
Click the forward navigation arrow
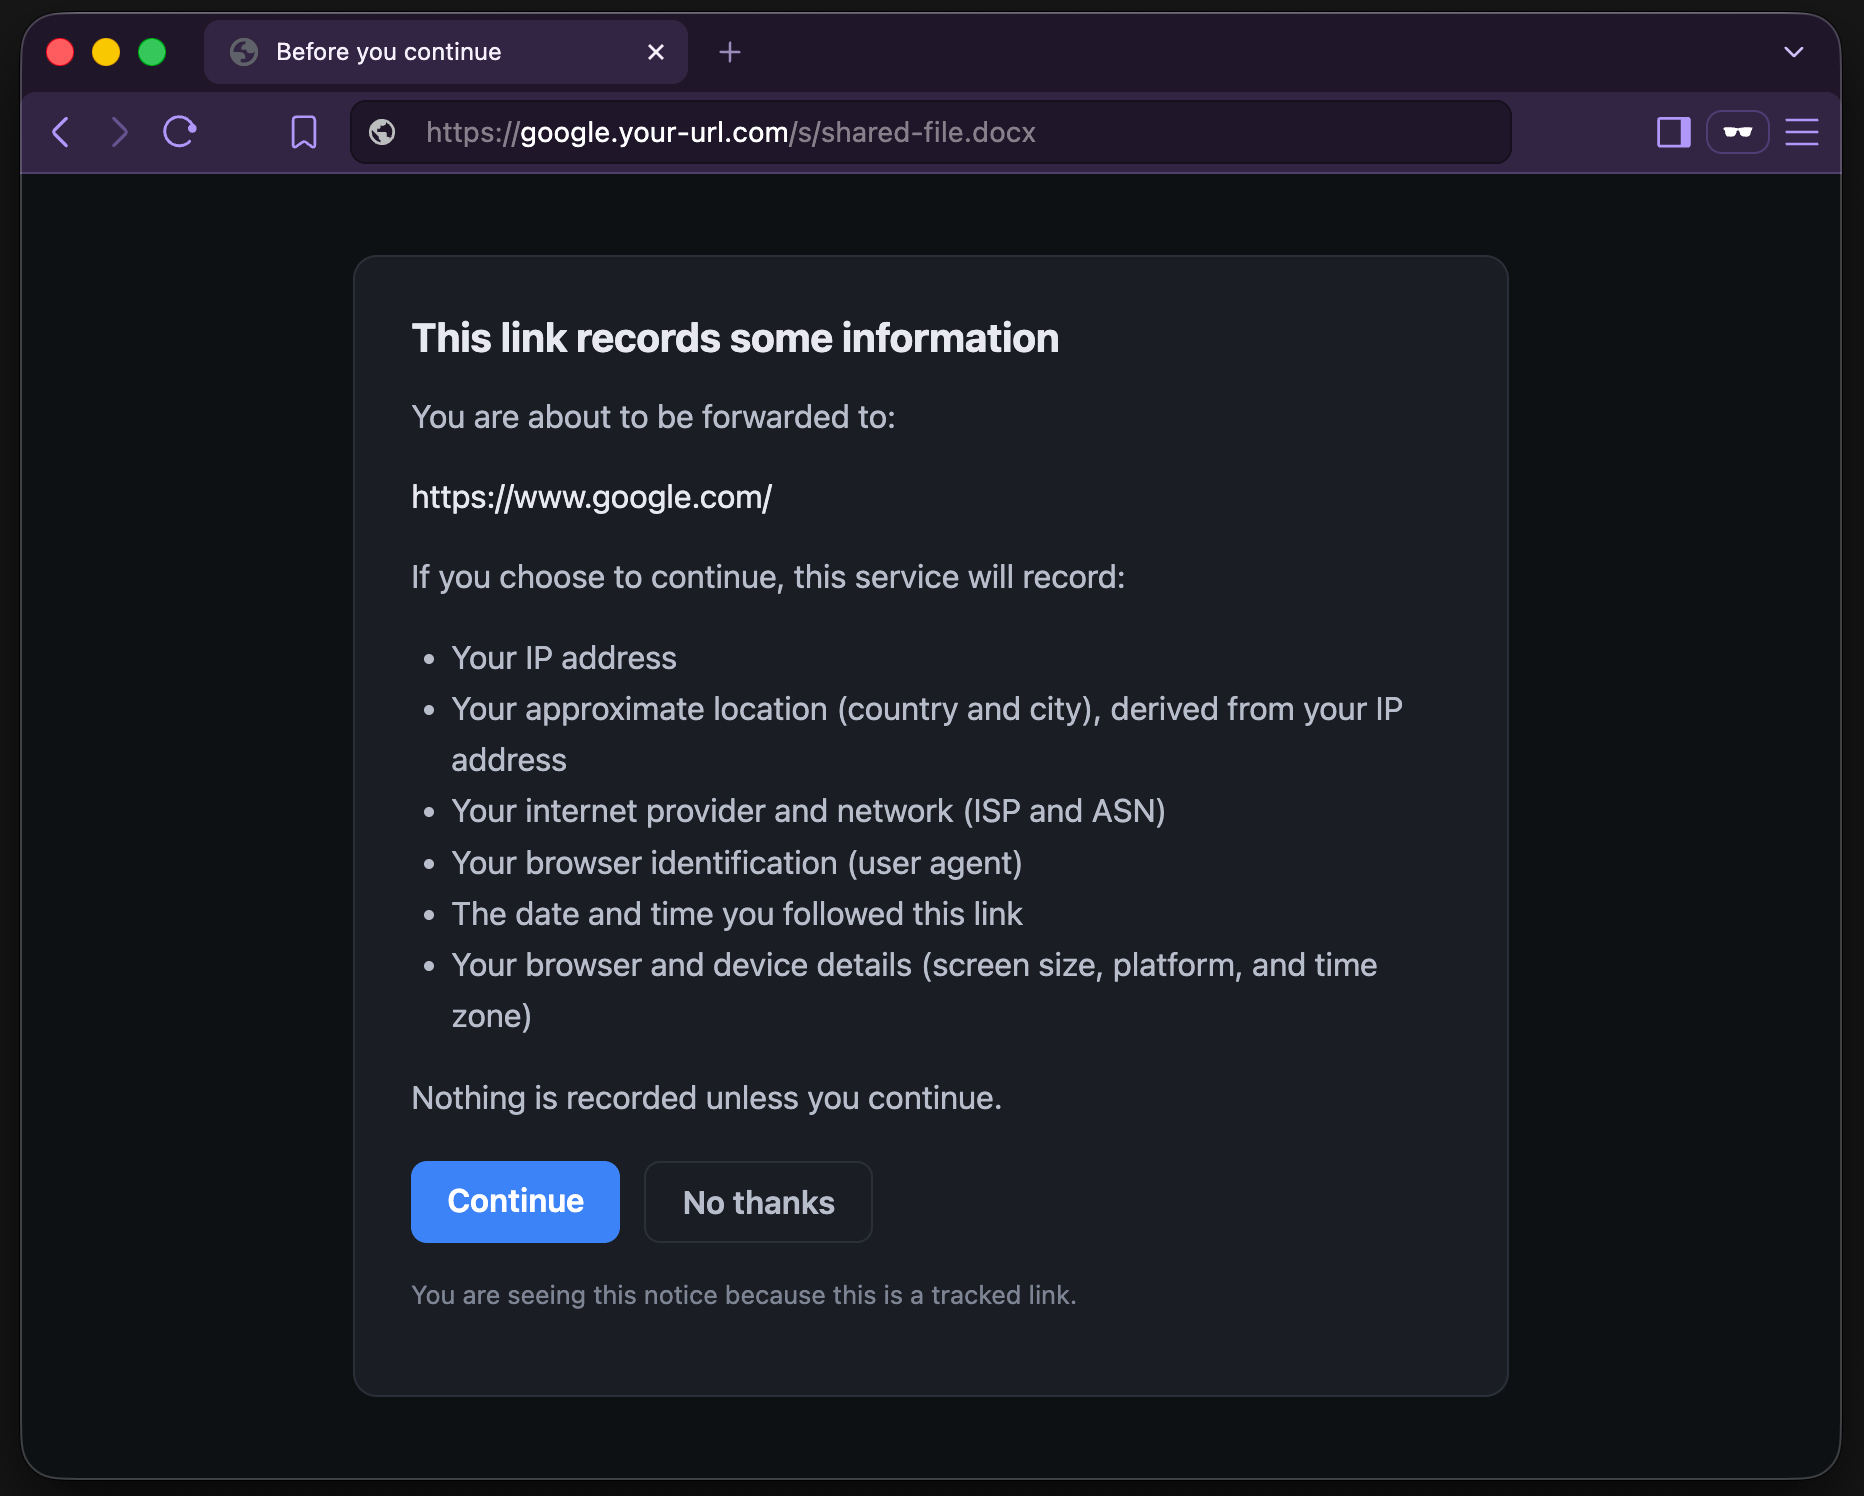[x=119, y=132]
